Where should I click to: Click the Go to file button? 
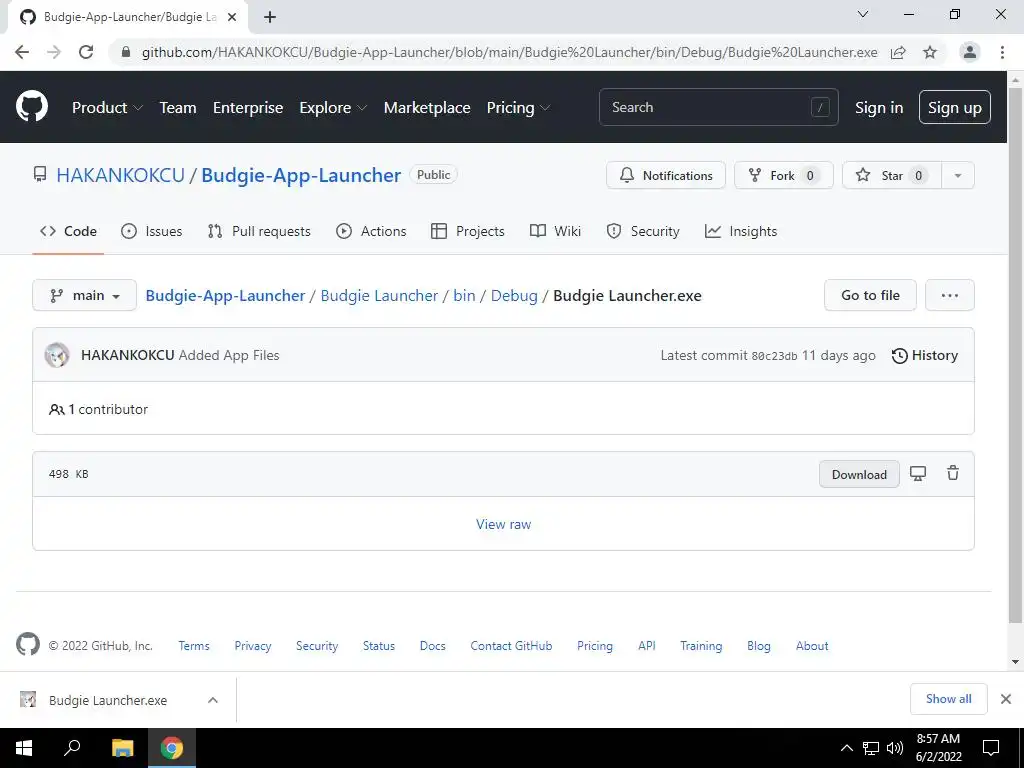[x=871, y=295]
